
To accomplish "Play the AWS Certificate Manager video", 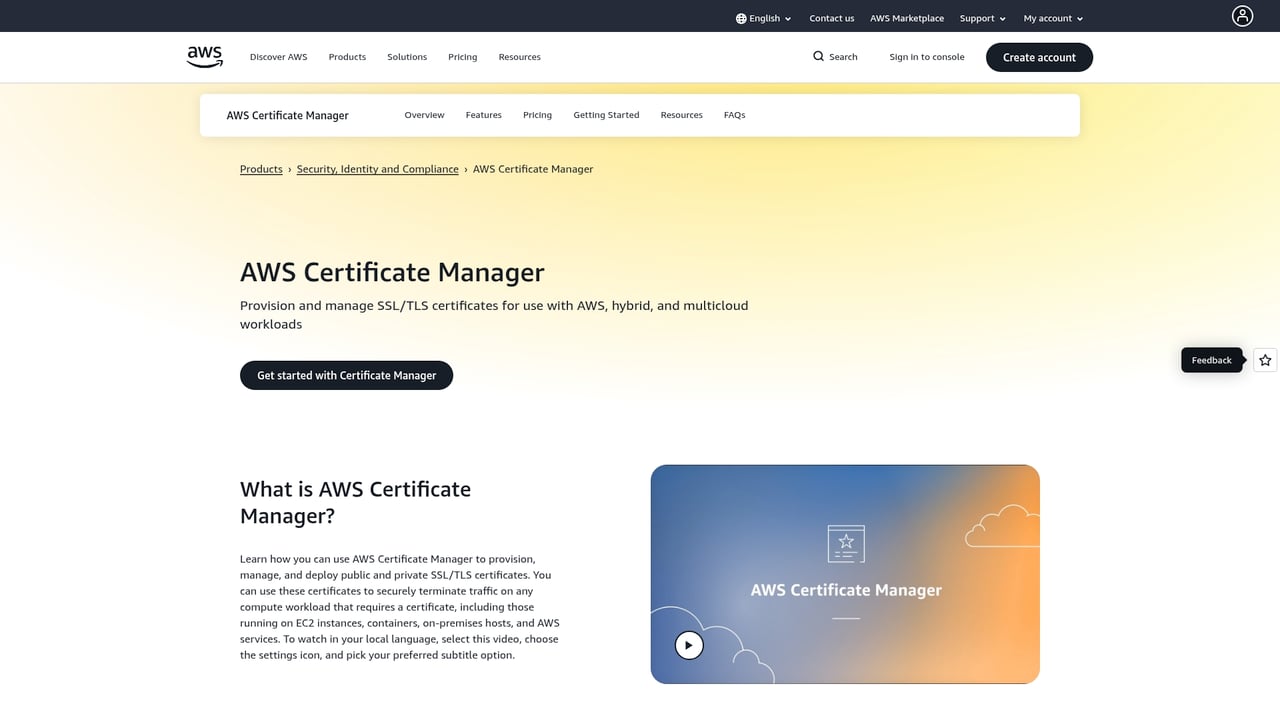I will [689, 645].
